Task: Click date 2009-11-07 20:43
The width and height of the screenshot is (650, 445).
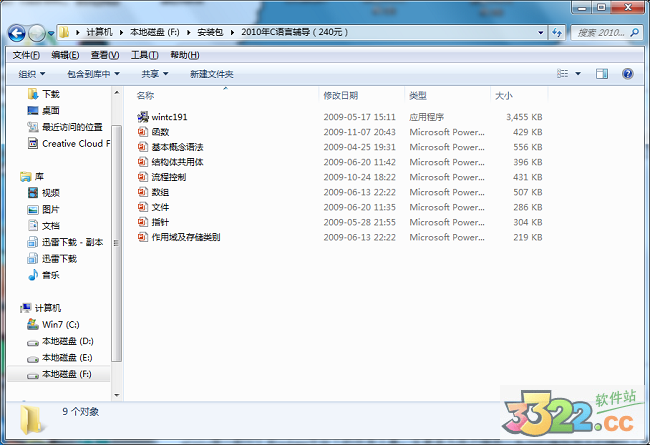Action: [x=359, y=132]
